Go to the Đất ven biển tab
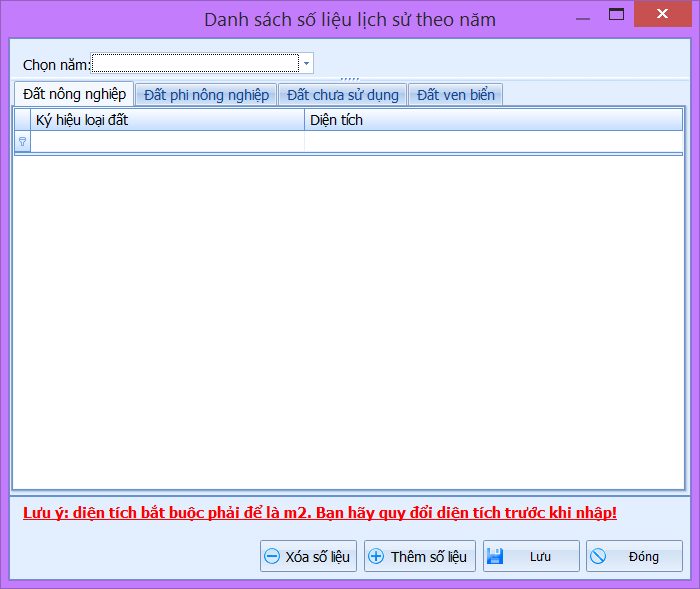700x589 pixels. 455,95
